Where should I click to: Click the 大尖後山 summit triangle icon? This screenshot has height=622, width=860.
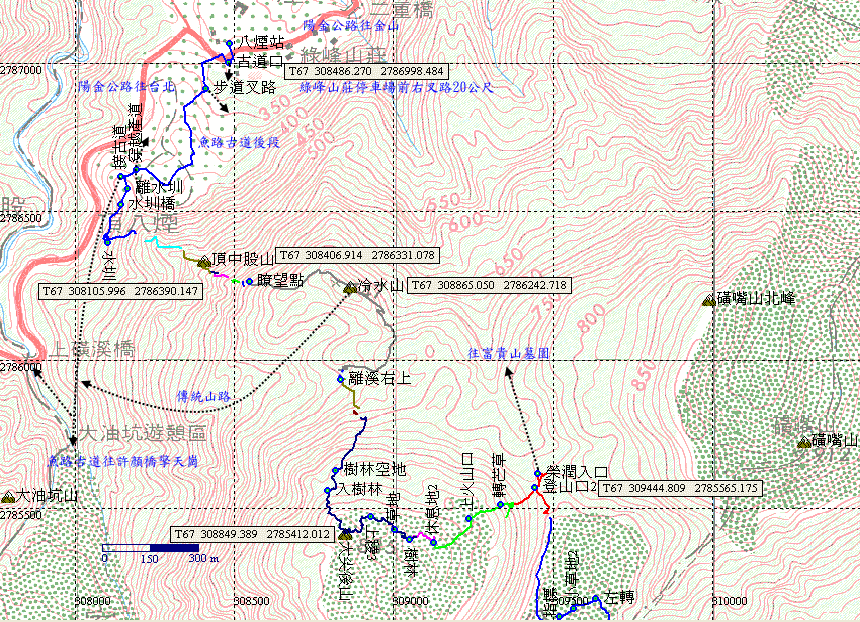(346, 536)
